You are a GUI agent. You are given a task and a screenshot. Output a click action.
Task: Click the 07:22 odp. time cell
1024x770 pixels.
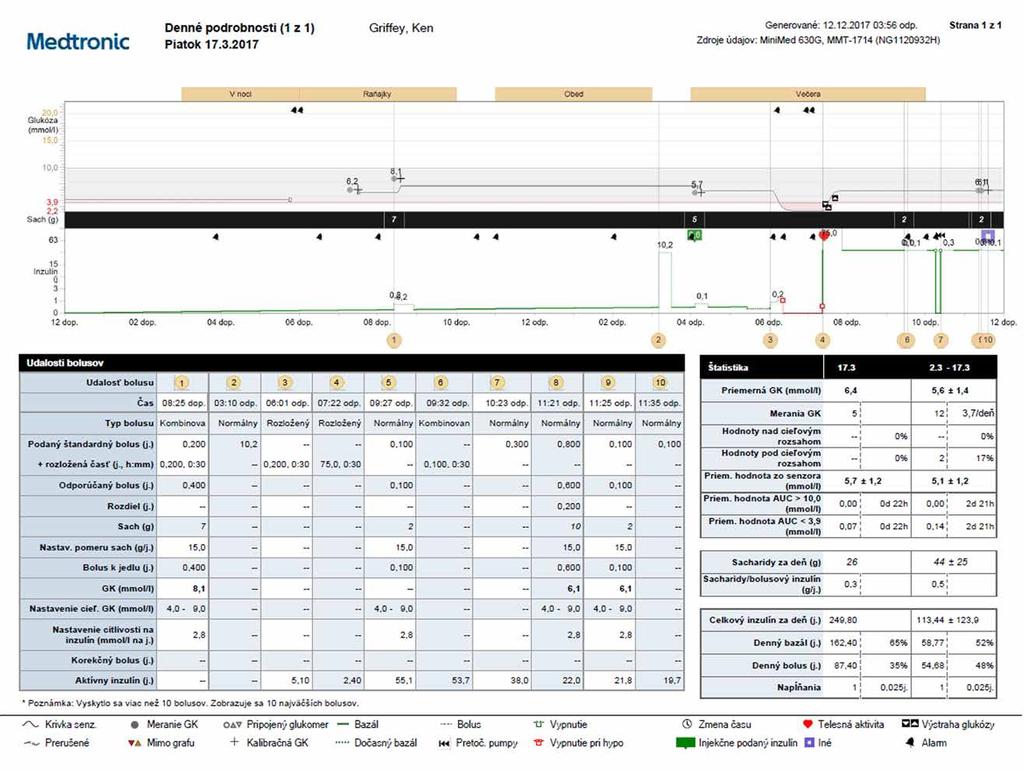click(339, 404)
